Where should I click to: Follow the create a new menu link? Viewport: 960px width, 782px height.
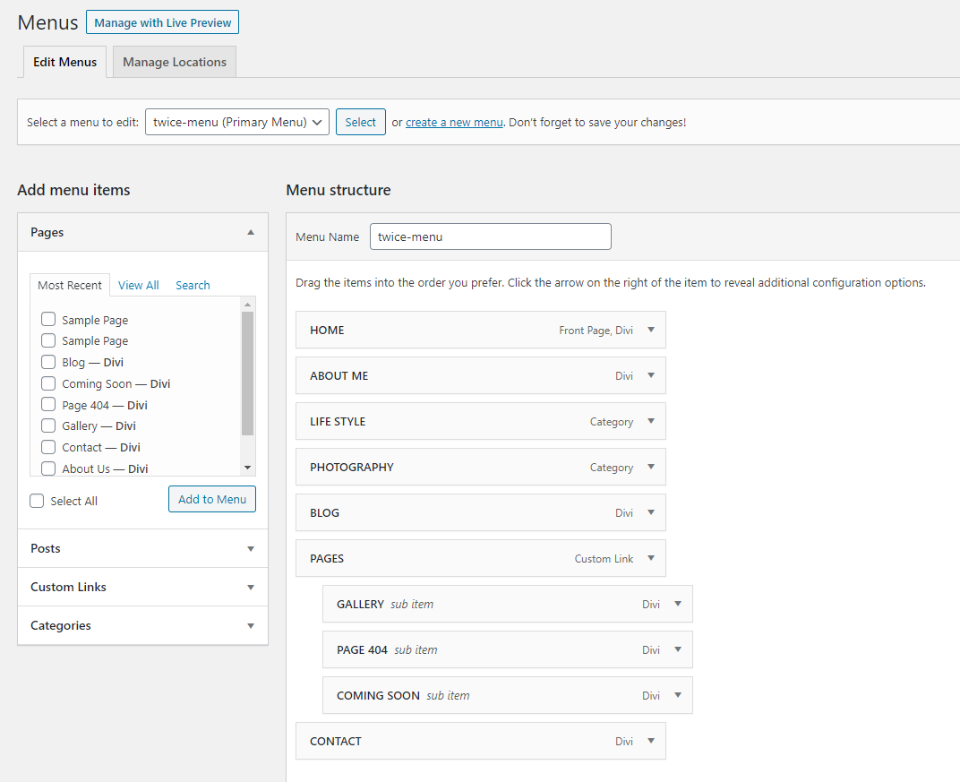click(x=454, y=123)
